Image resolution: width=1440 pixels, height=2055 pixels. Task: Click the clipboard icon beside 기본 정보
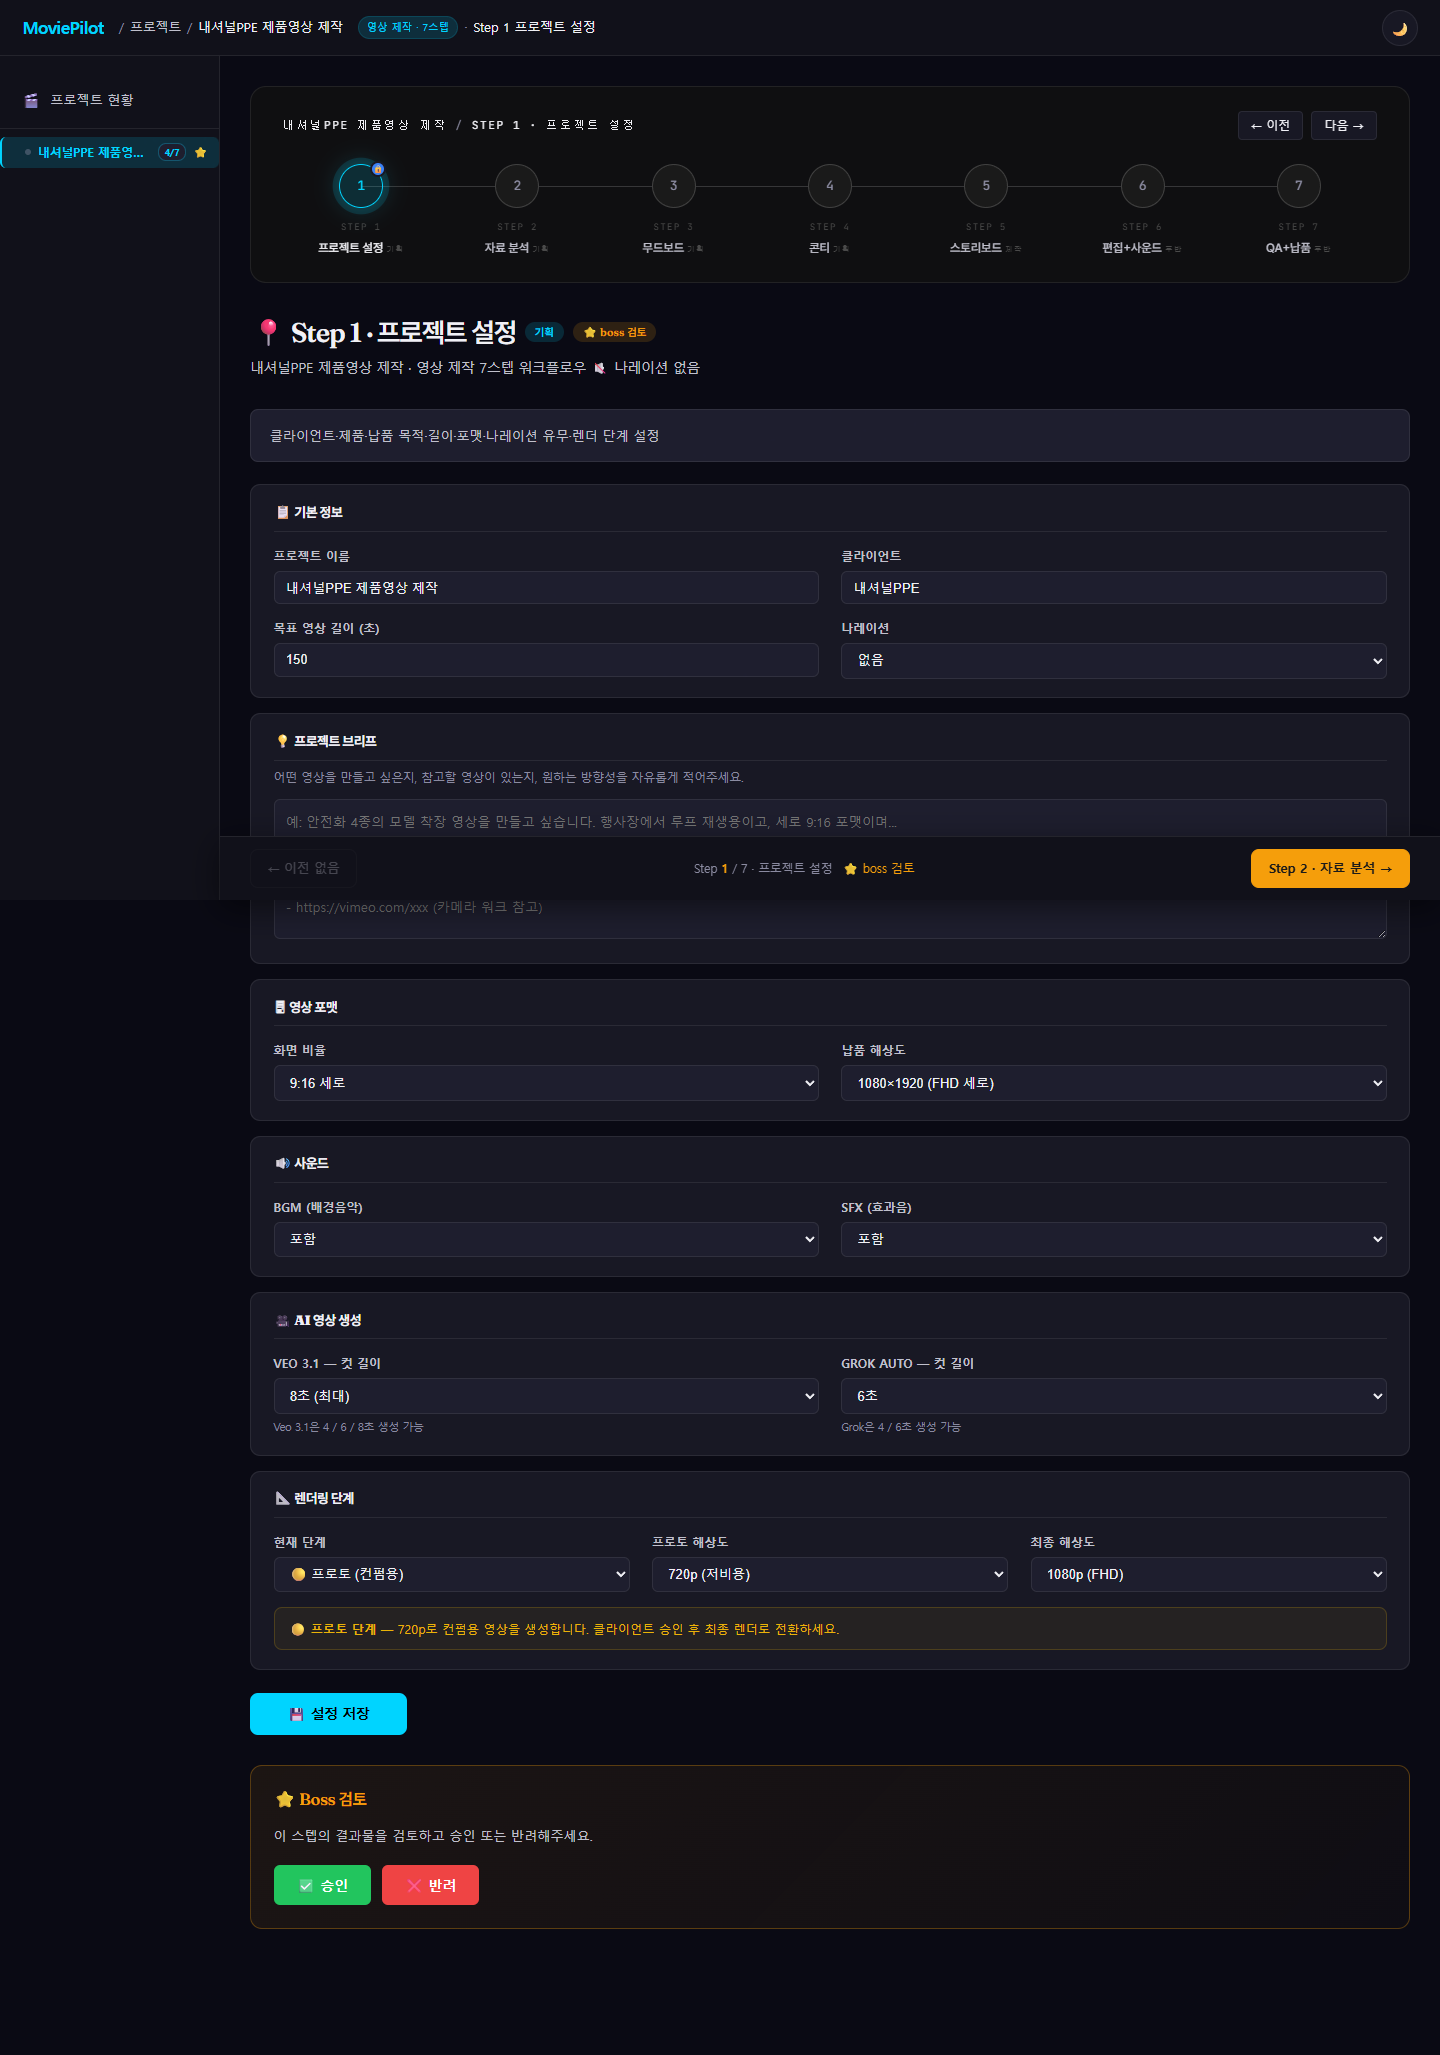282,512
